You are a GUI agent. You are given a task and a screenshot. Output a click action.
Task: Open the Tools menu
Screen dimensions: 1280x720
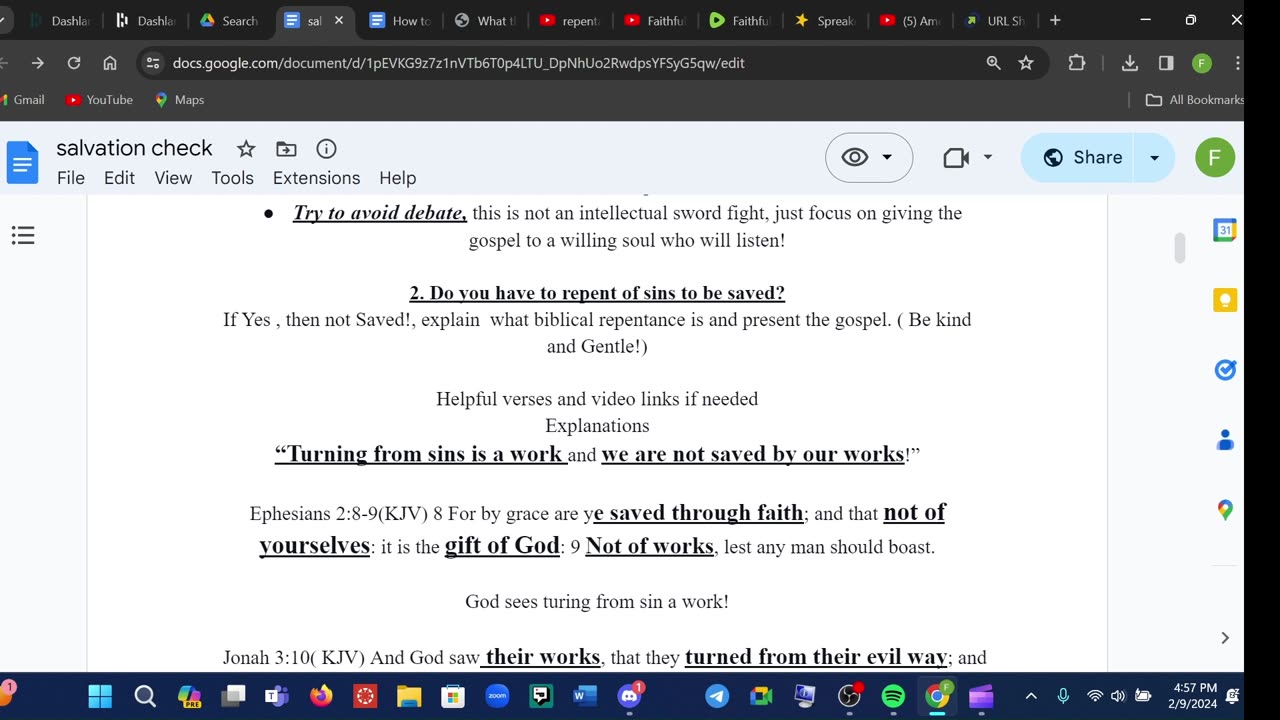coord(232,178)
